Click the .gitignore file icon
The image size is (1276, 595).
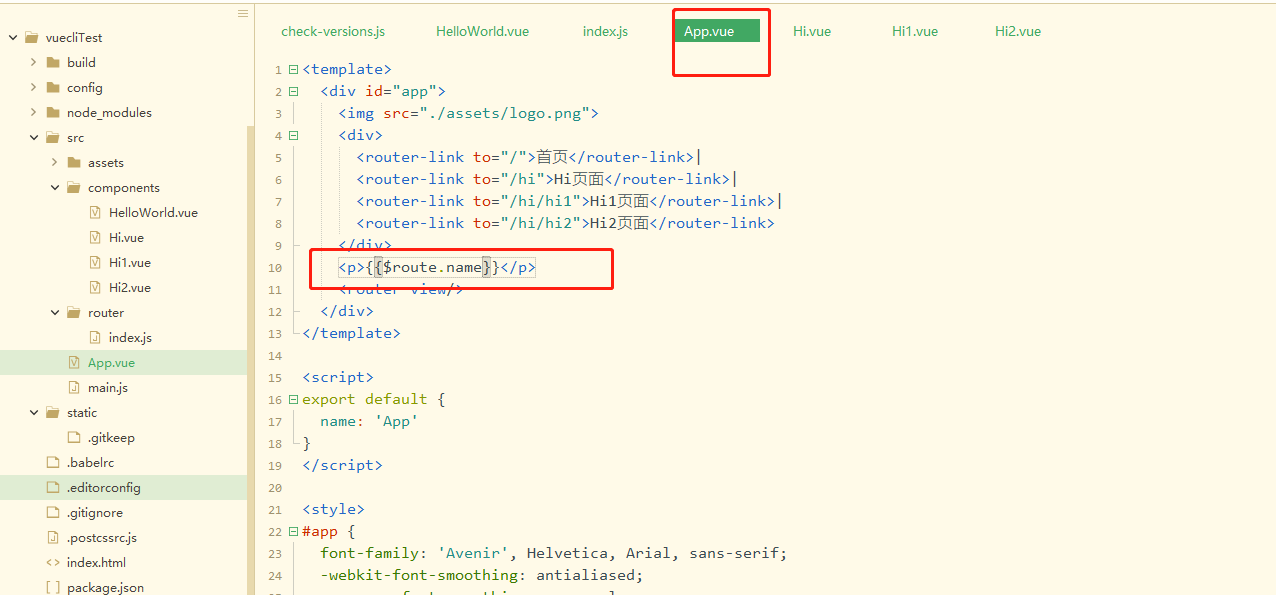coord(53,512)
